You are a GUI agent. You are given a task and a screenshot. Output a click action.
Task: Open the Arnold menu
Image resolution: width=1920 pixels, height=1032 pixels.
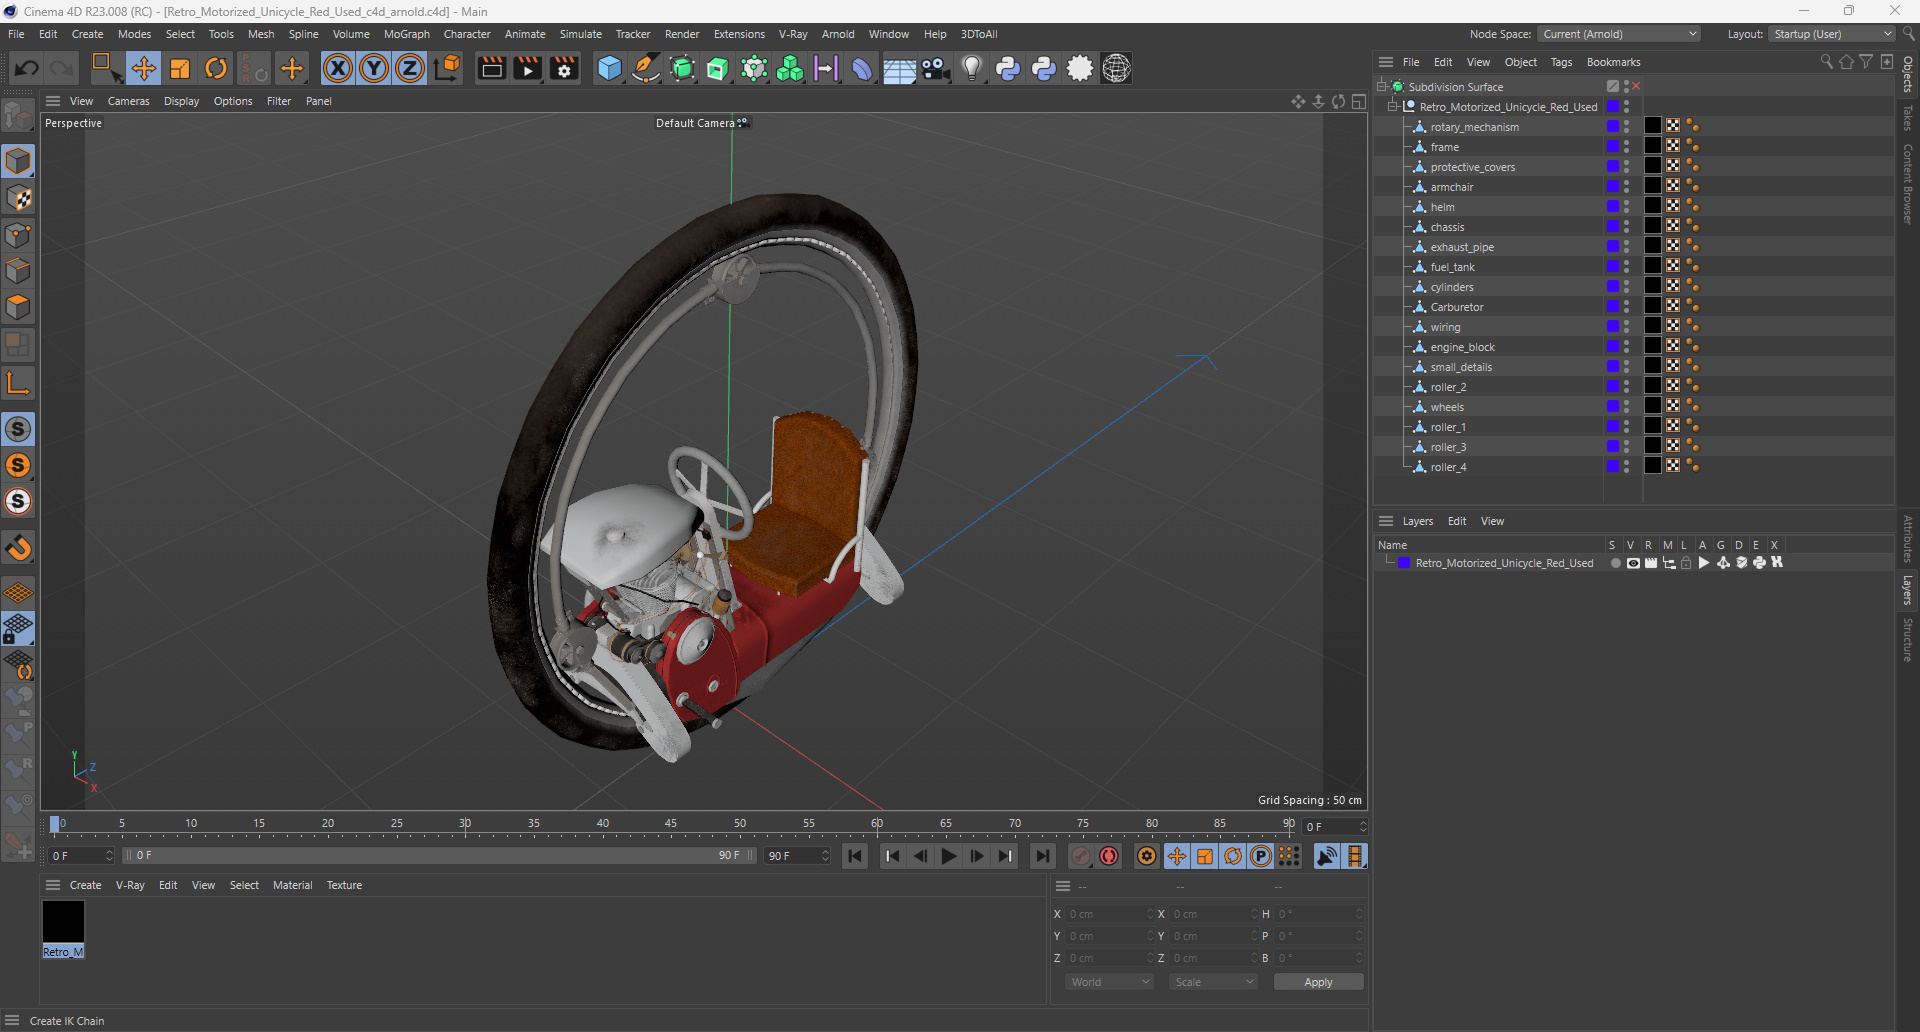838,34
